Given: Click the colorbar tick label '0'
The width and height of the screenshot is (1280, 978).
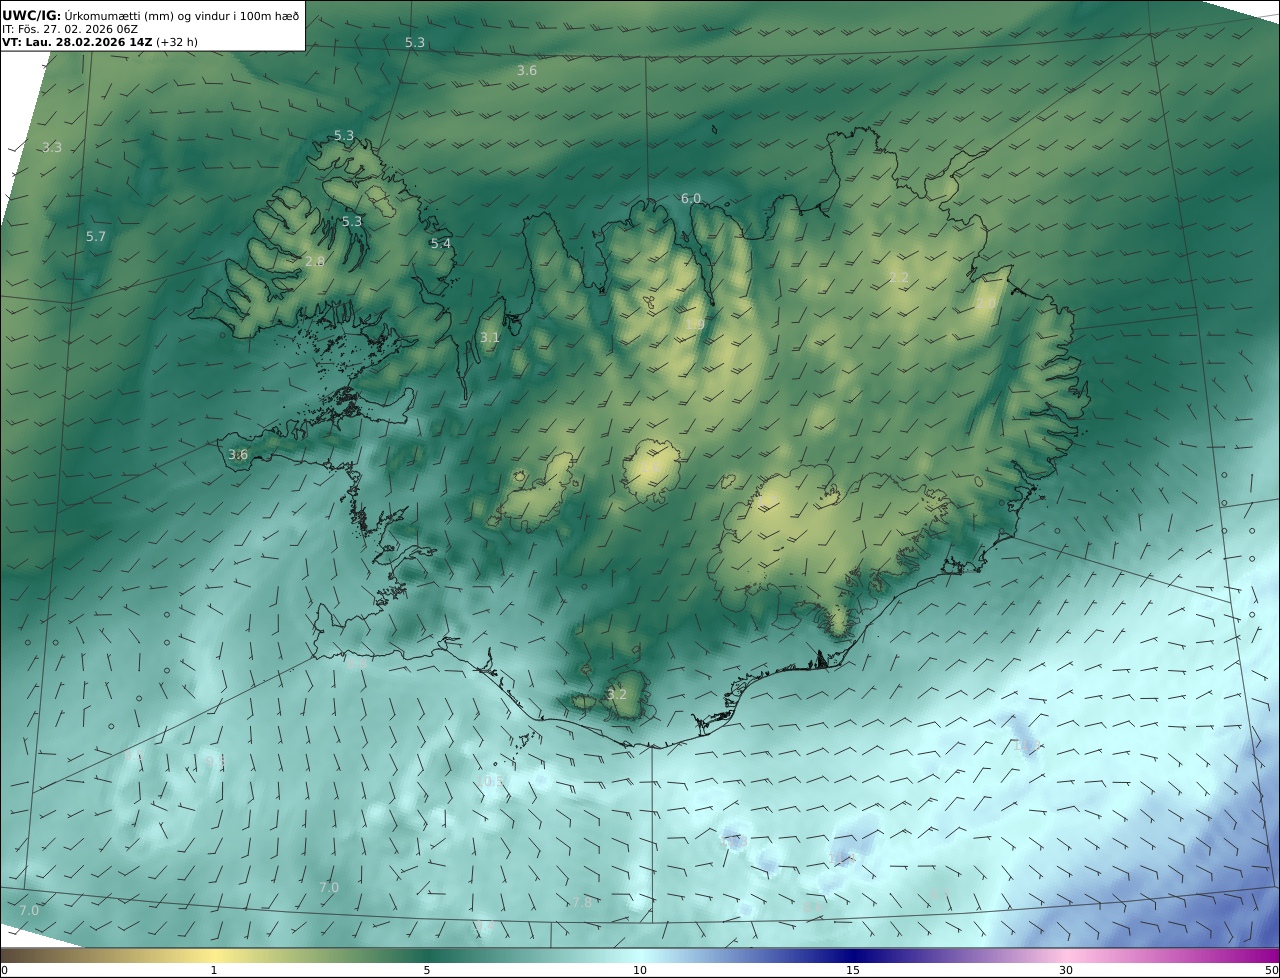Looking at the screenshot, I should point(4,970).
